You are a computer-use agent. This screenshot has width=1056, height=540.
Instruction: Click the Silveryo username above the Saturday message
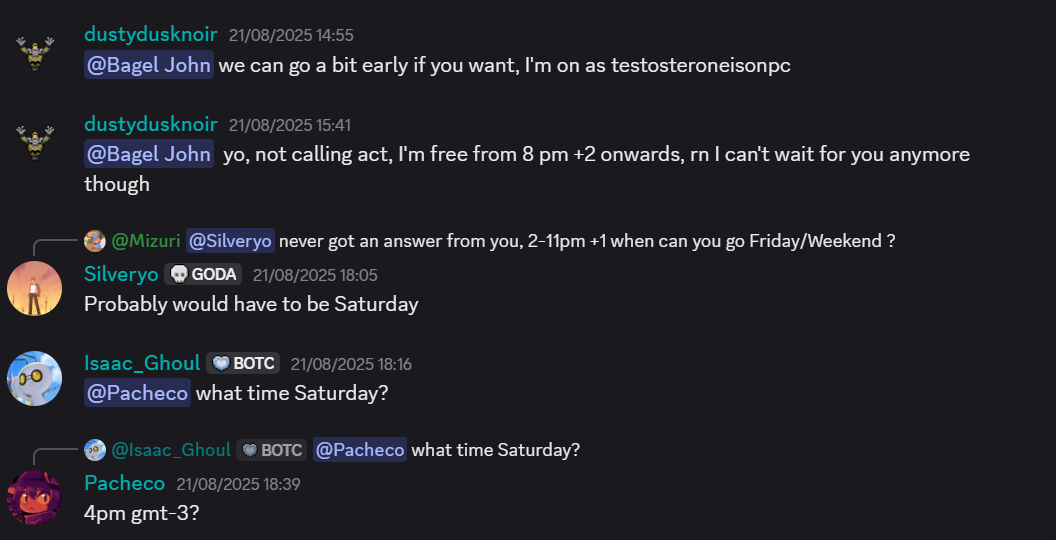[121, 274]
